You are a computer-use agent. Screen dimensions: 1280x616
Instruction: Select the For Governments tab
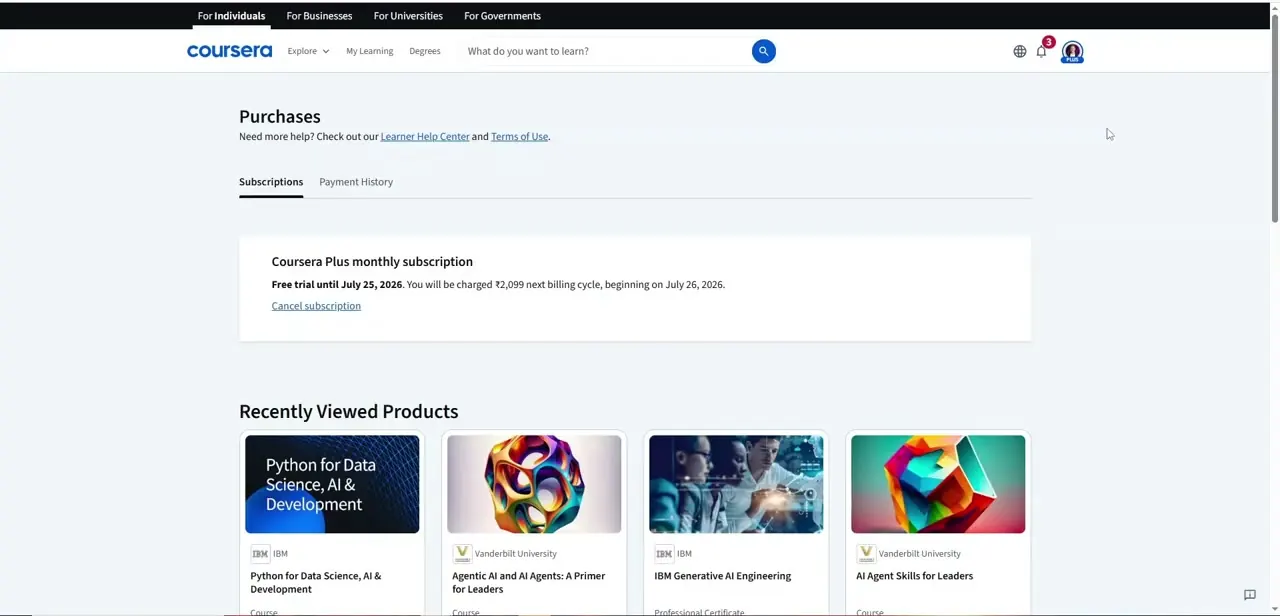502,16
